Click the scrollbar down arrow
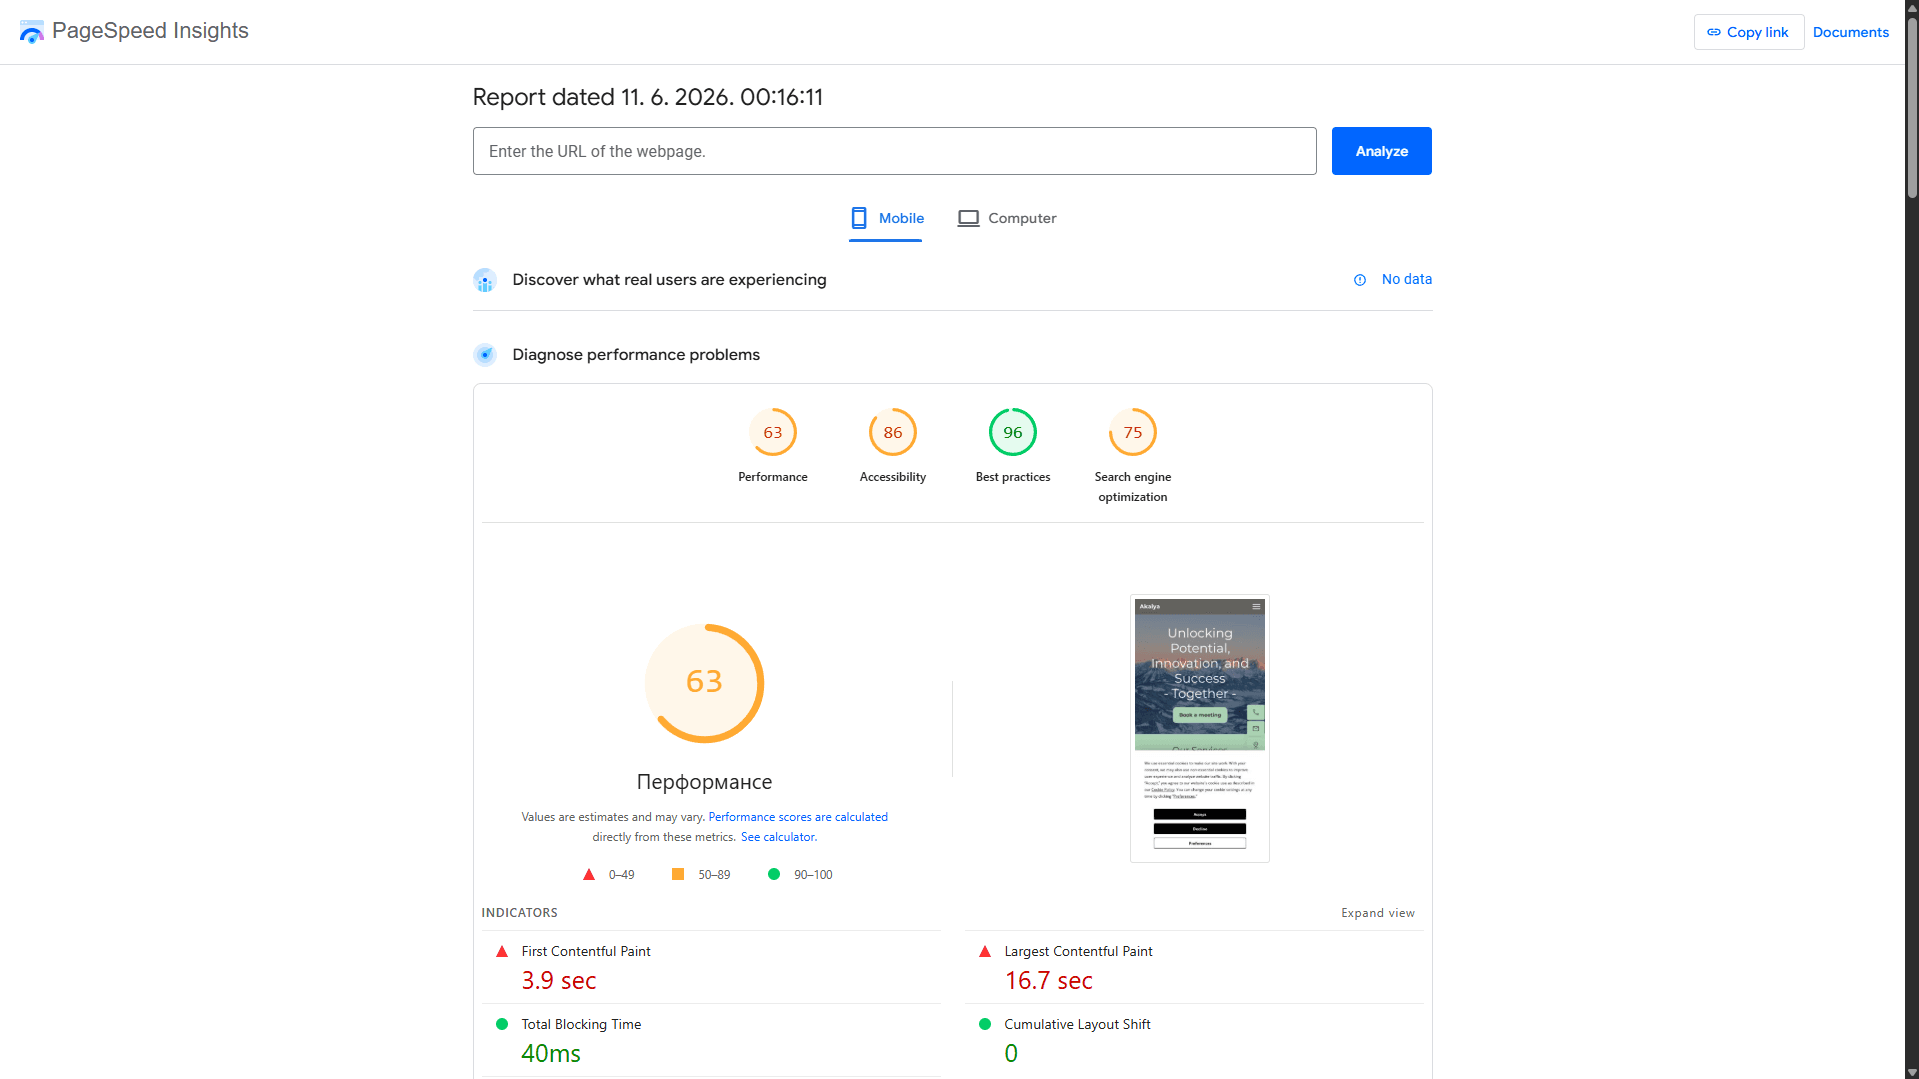 click(x=1912, y=1072)
